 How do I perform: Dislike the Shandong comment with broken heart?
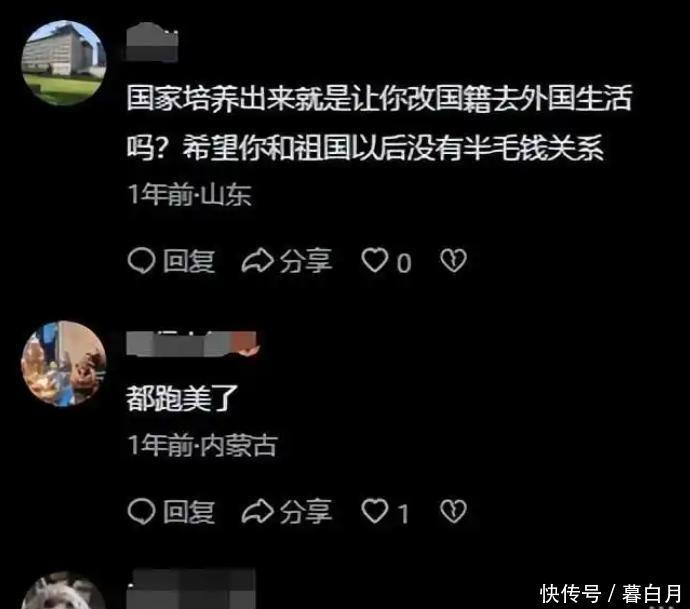click(x=453, y=260)
